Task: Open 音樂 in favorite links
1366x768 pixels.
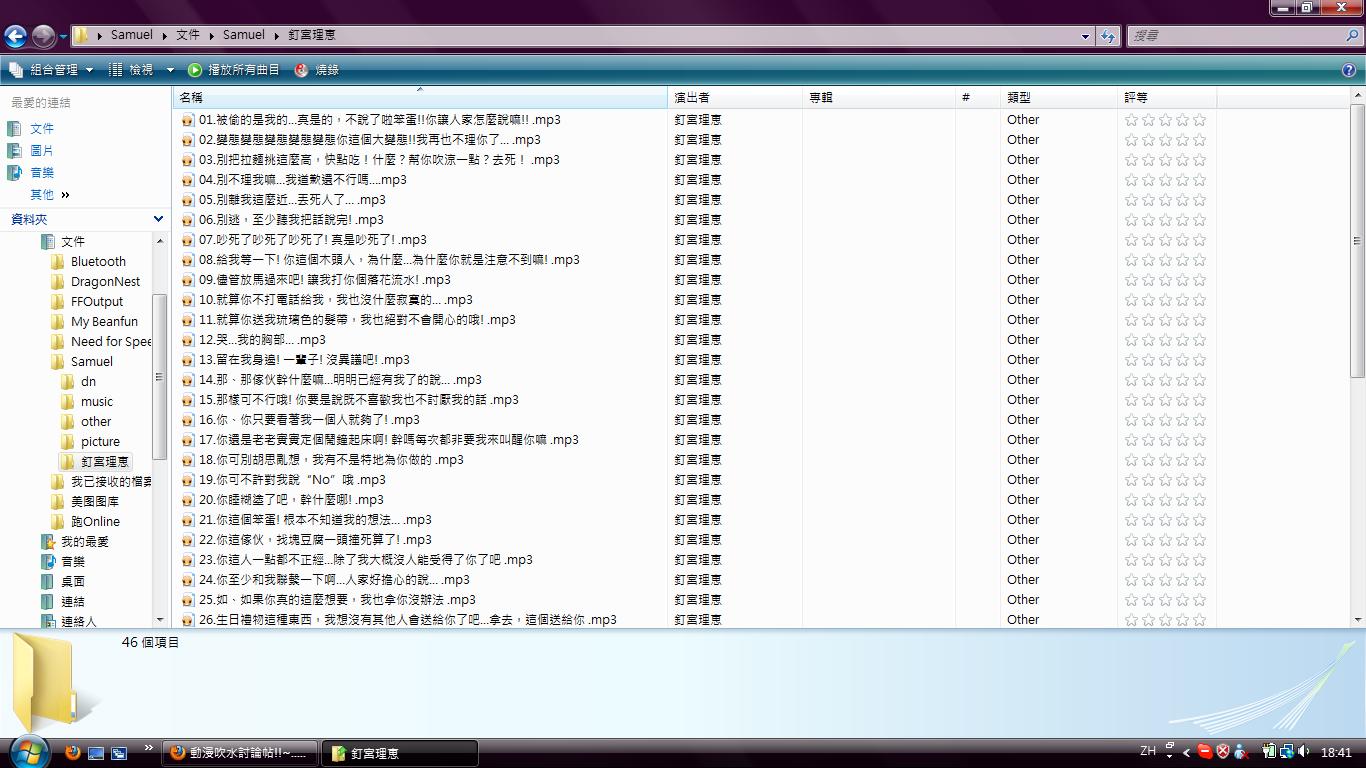Action: [42, 173]
